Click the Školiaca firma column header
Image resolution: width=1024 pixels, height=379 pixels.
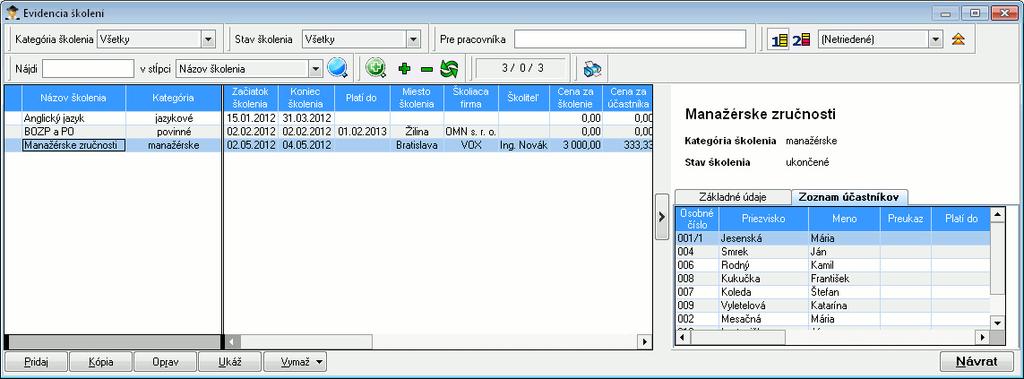tap(470, 98)
